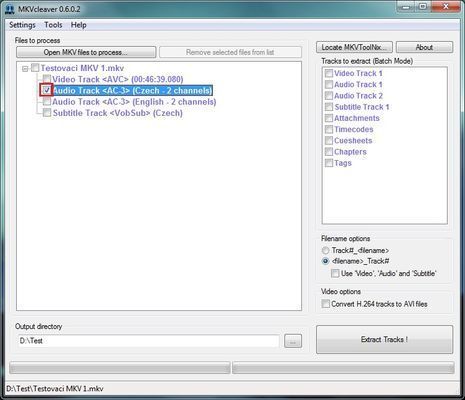The image size is (465, 400).
Task: Toggle Use 'Video', 'Audio' and 'Subtitle' checkbox
Action: click(x=335, y=273)
